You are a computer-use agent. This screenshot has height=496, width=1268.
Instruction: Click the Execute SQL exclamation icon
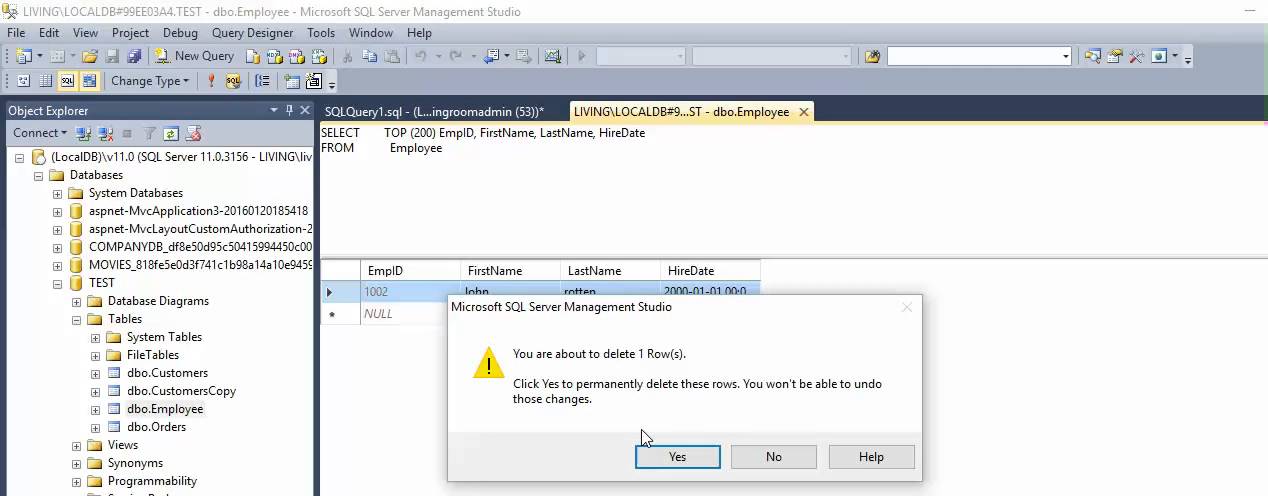pos(211,81)
